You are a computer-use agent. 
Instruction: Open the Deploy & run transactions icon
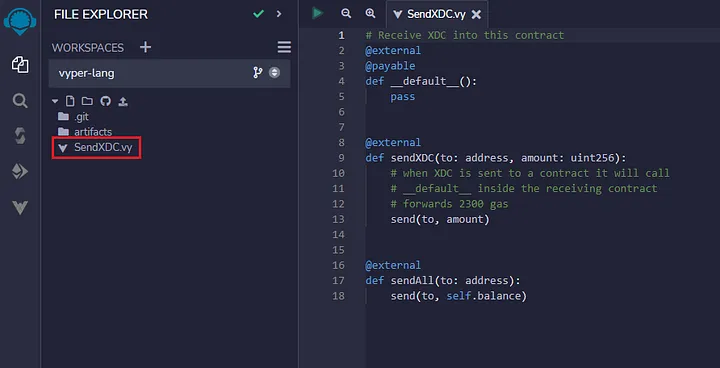20,172
